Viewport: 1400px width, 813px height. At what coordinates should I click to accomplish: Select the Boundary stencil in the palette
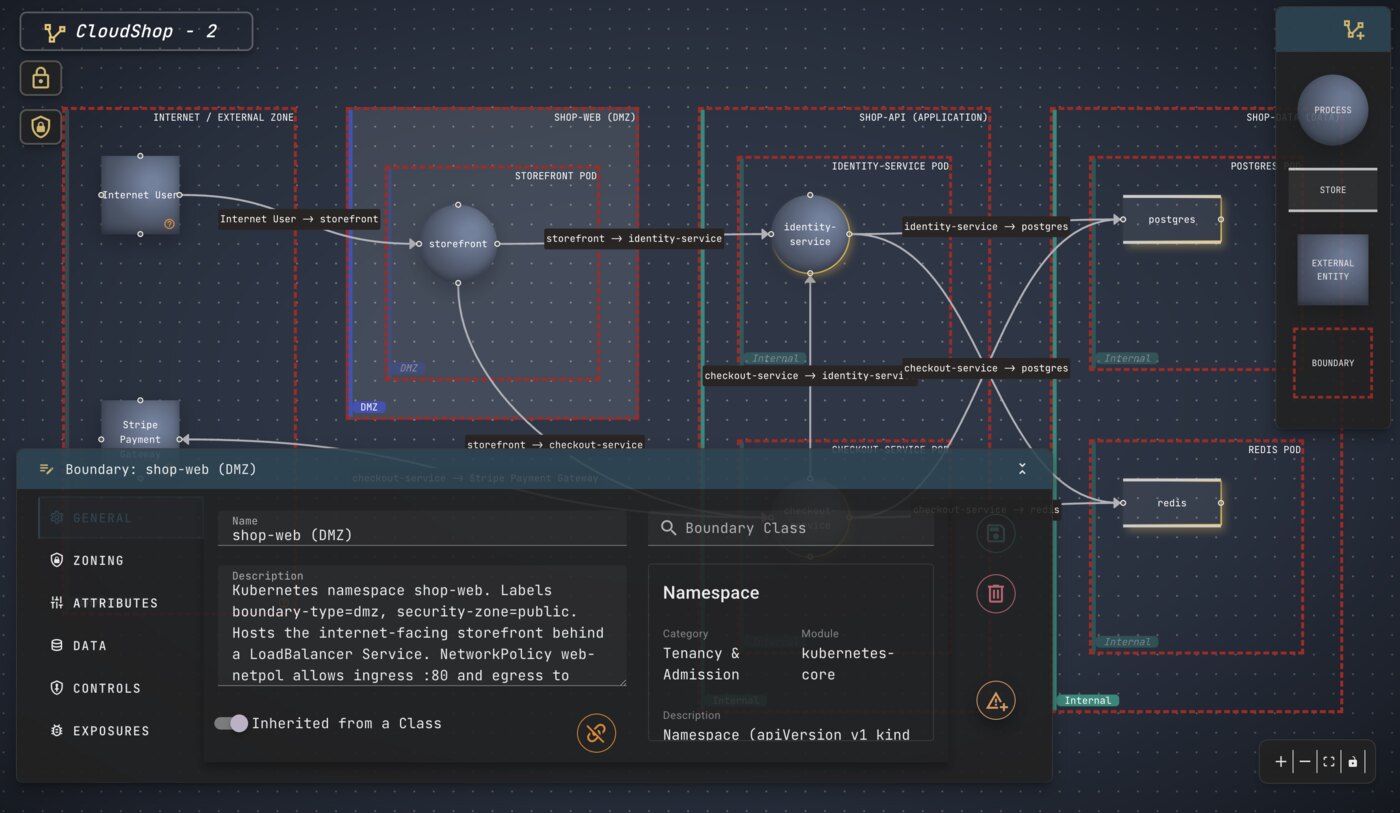click(x=1333, y=363)
